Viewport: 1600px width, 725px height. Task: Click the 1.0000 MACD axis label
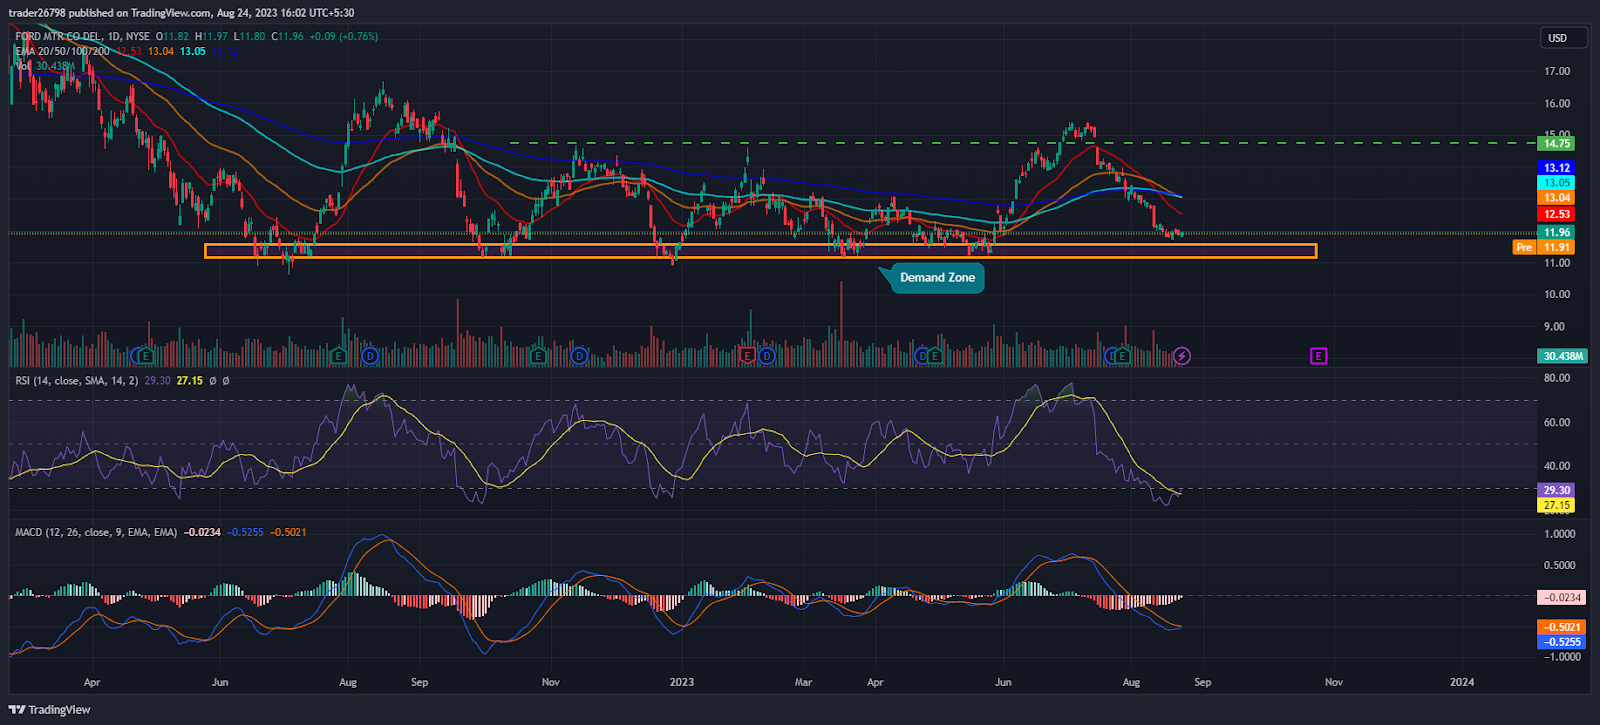click(1561, 534)
